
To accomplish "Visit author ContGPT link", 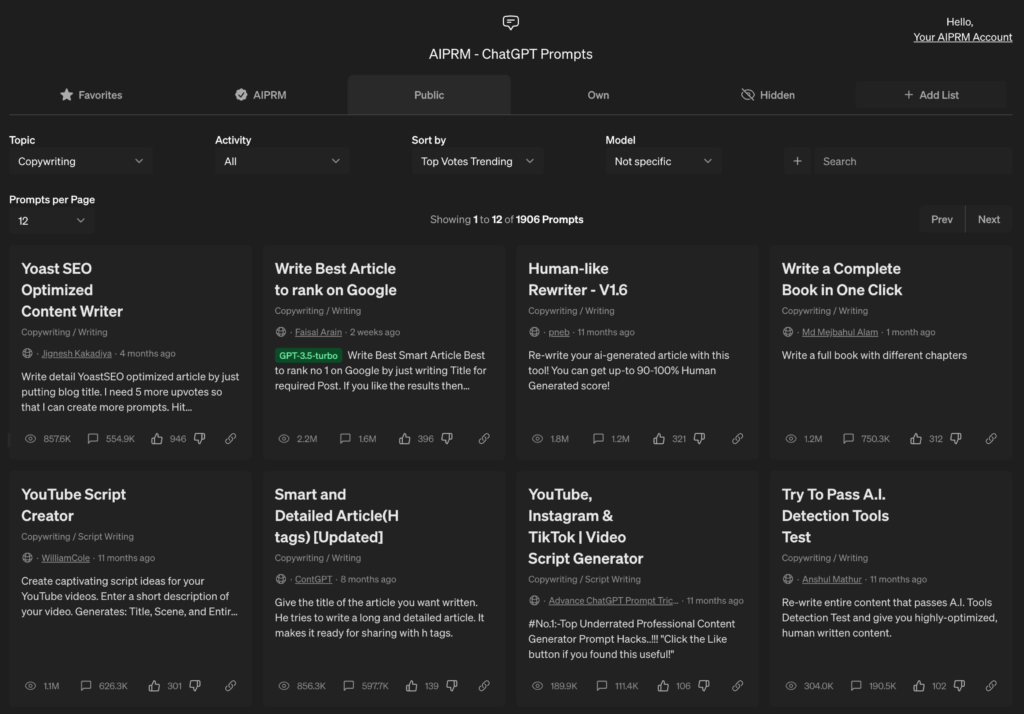I will point(313,579).
